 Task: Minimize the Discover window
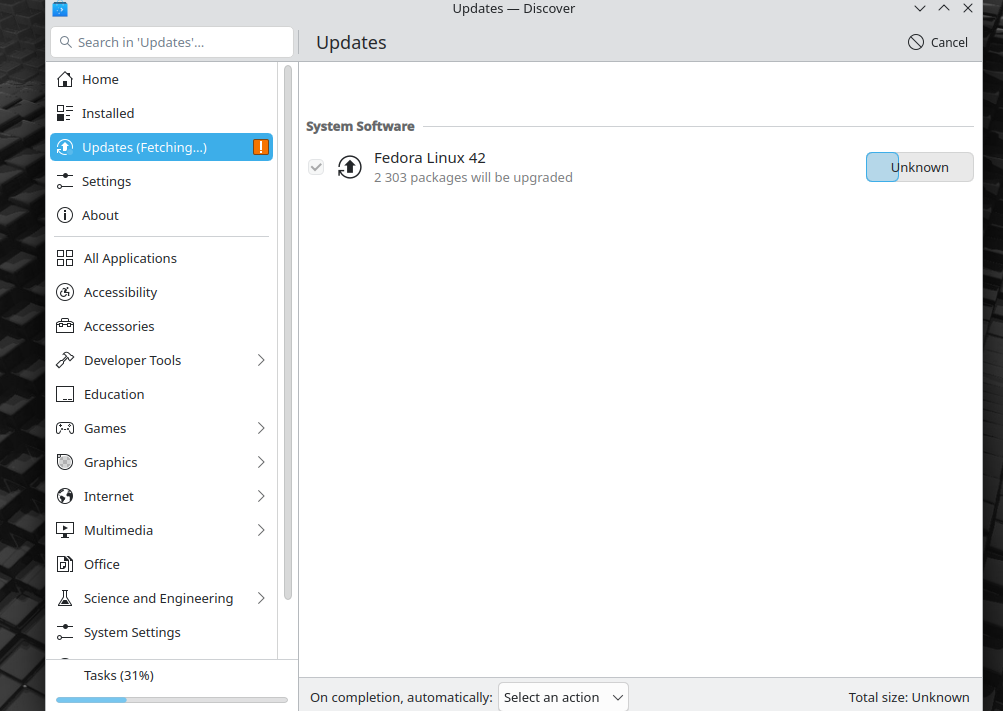point(919,8)
